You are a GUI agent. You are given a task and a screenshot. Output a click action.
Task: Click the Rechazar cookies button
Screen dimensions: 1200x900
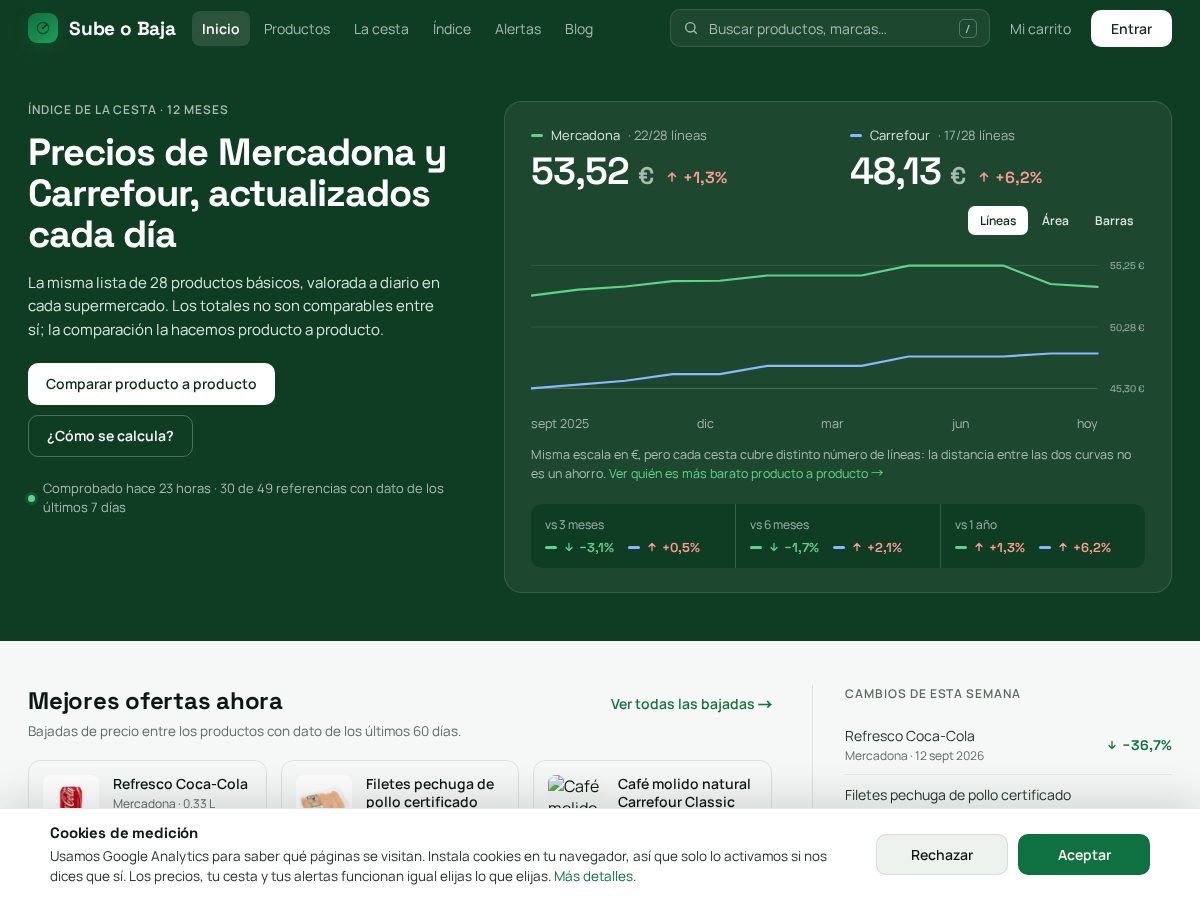(942, 855)
